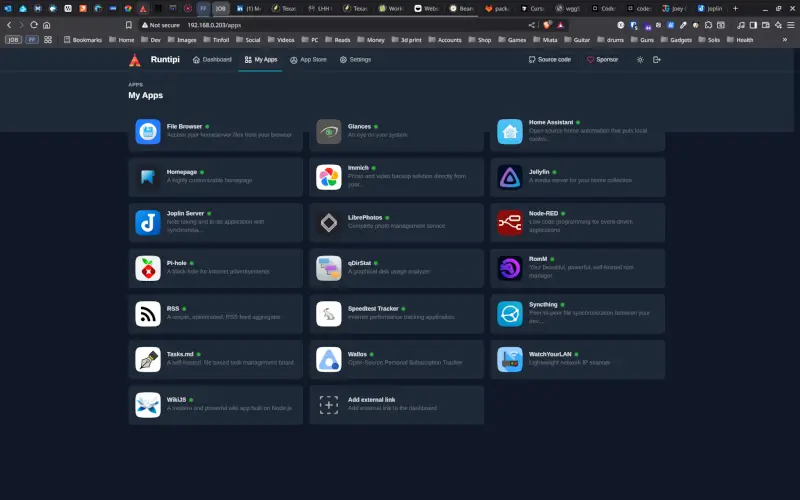Click the Wallos app icon
This screenshot has height=500, width=800.
(x=329, y=359)
